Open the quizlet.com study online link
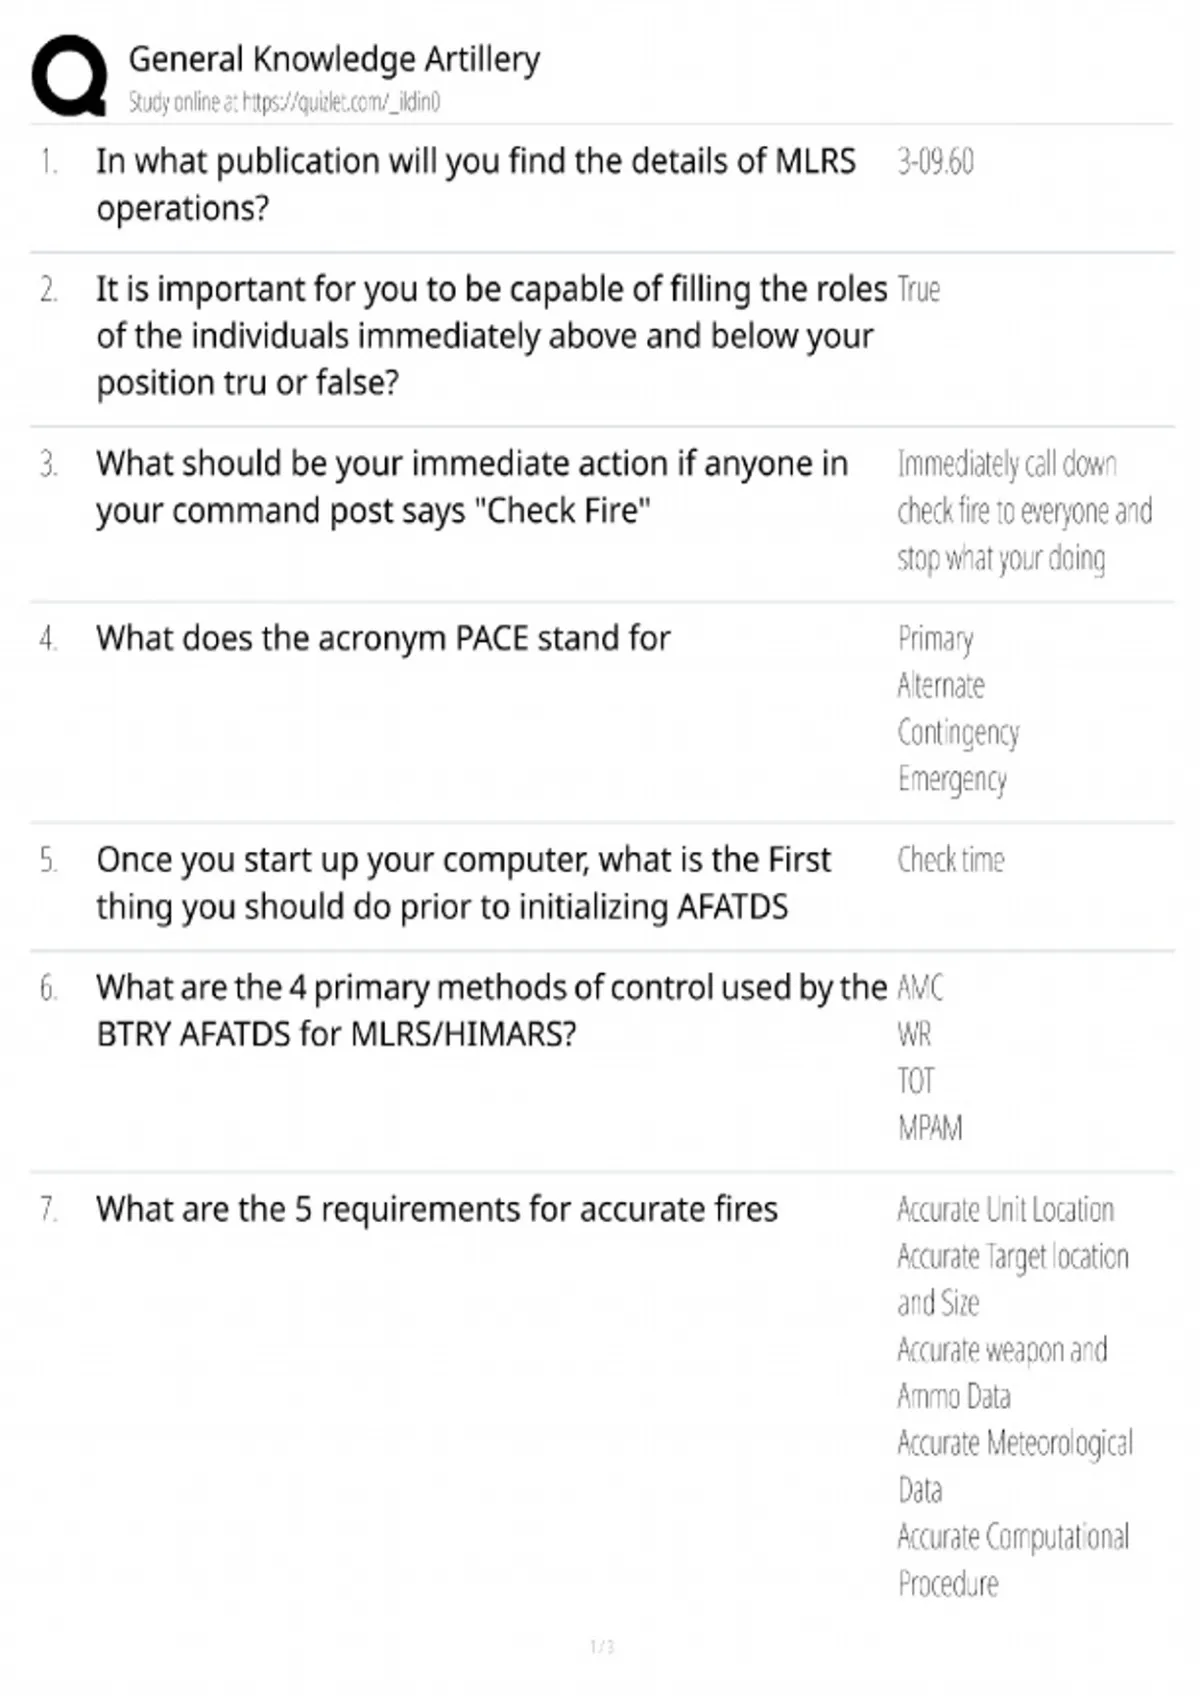Viewport: 1200px width, 1700px height. (284, 102)
